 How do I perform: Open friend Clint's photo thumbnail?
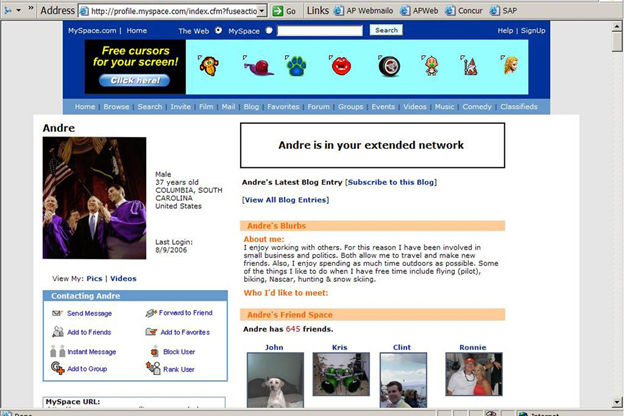coord(403,380)
